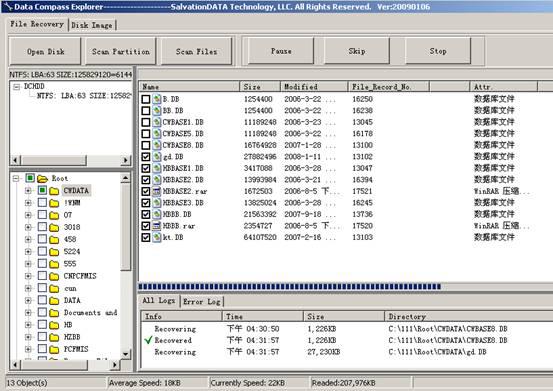Switch to the File Recovery tab
Screen dimensions: 553x391
tap(37, 24)
